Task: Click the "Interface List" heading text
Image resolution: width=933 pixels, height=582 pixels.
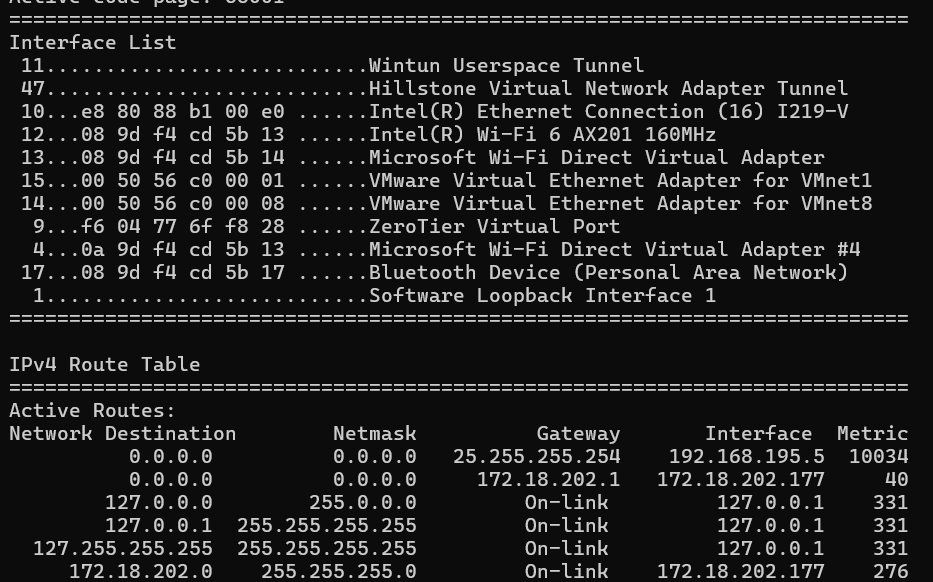Action: click(92, 42)
